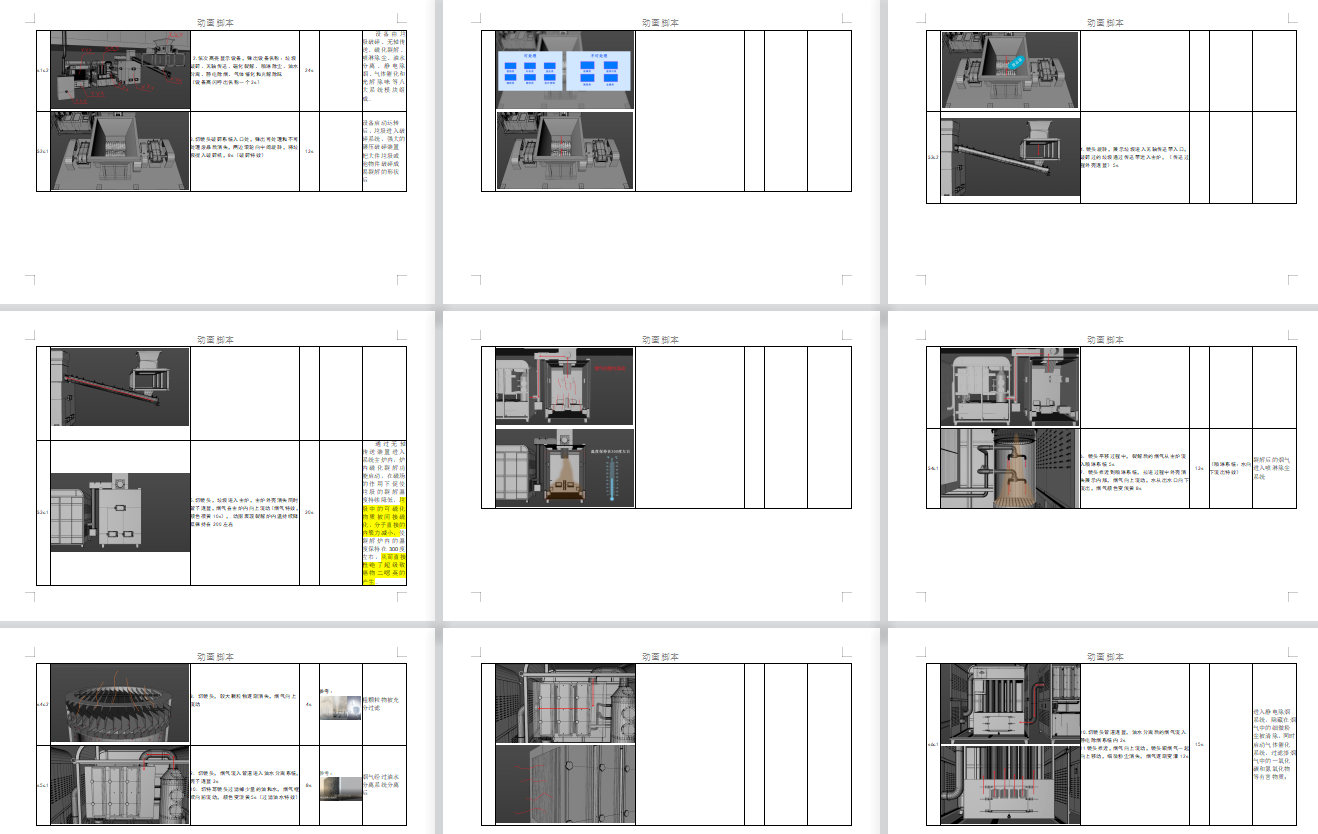Screen dimensions: 1318x834
Task: Click the '4s' duration cell
Action: tap(309, 704)
